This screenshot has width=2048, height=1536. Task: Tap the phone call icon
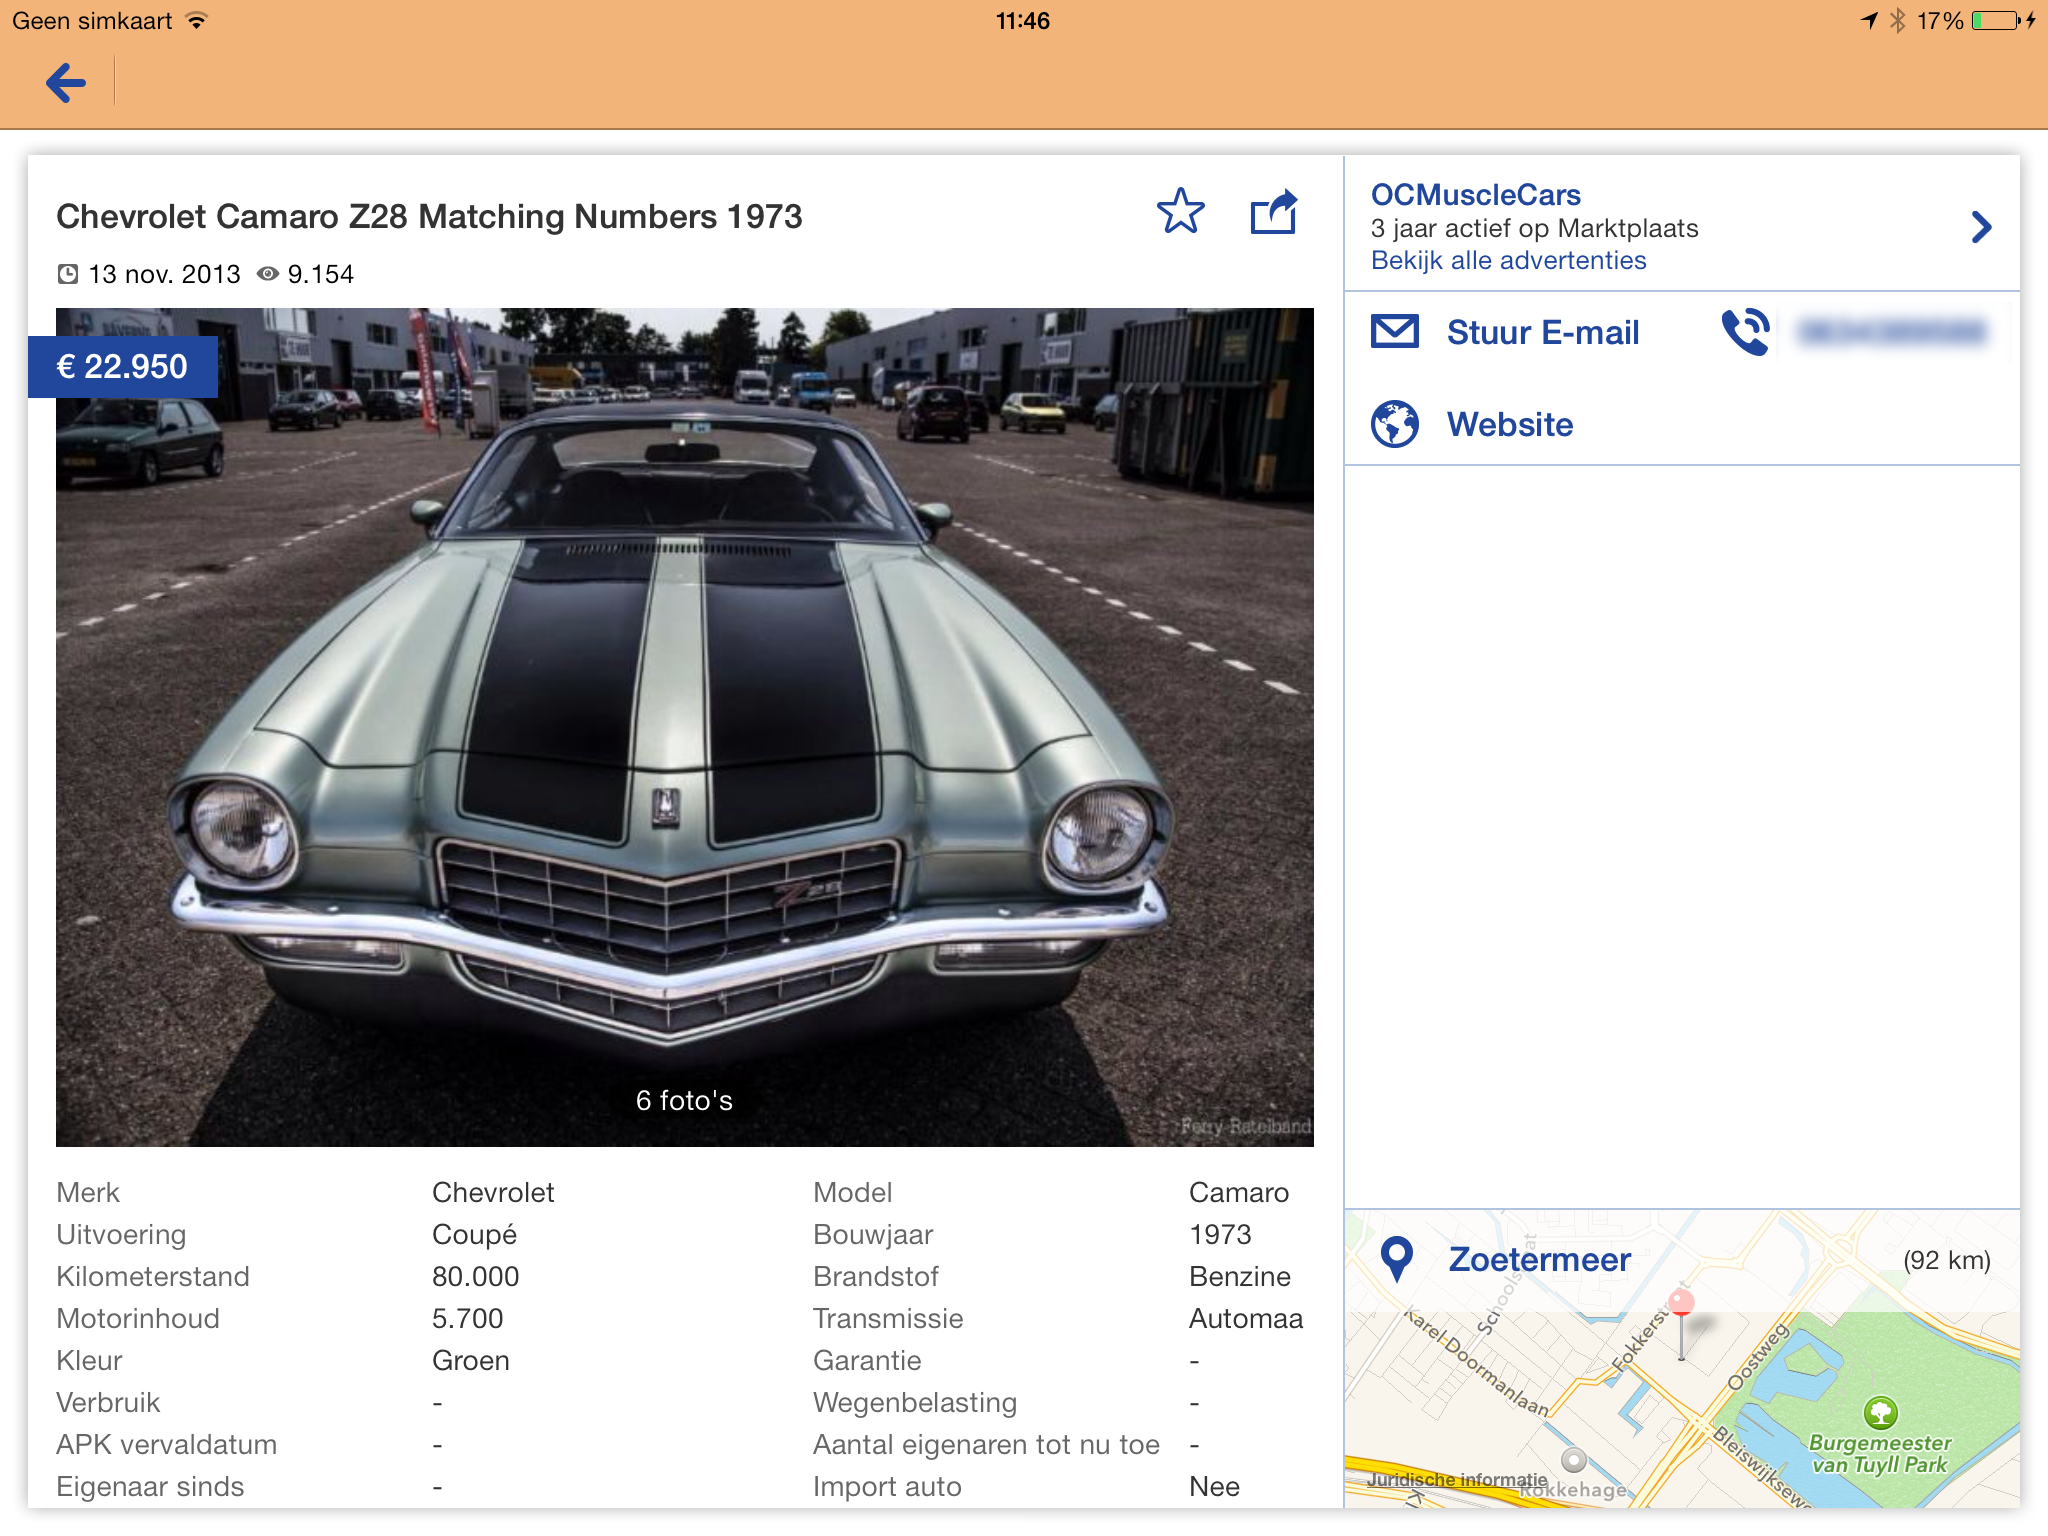1746,332
